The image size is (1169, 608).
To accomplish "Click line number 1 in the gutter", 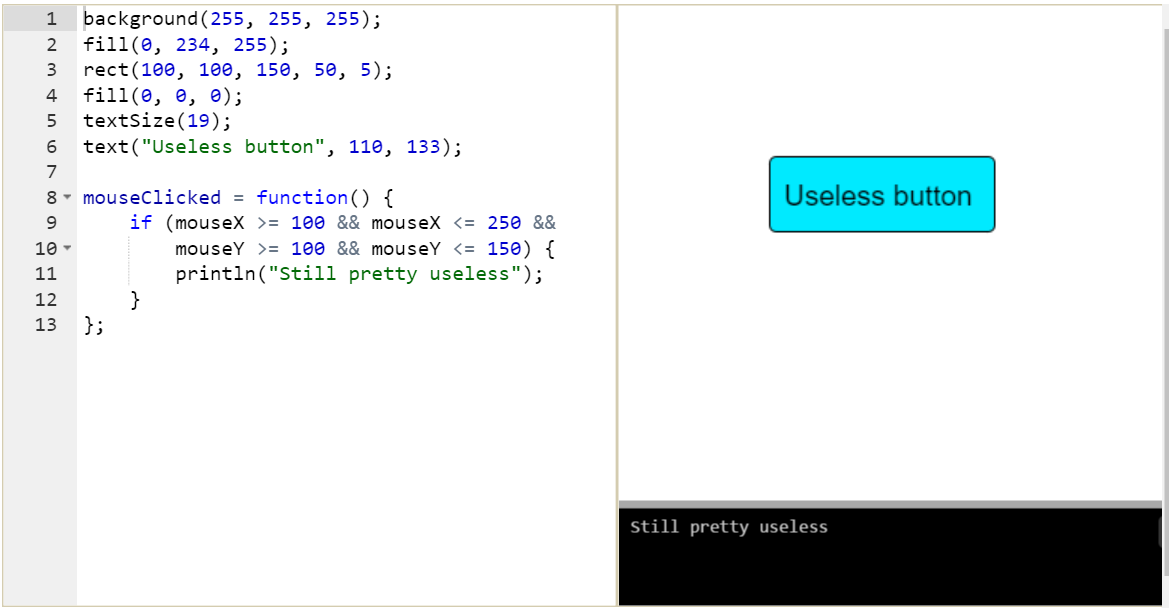I will 51,19.
